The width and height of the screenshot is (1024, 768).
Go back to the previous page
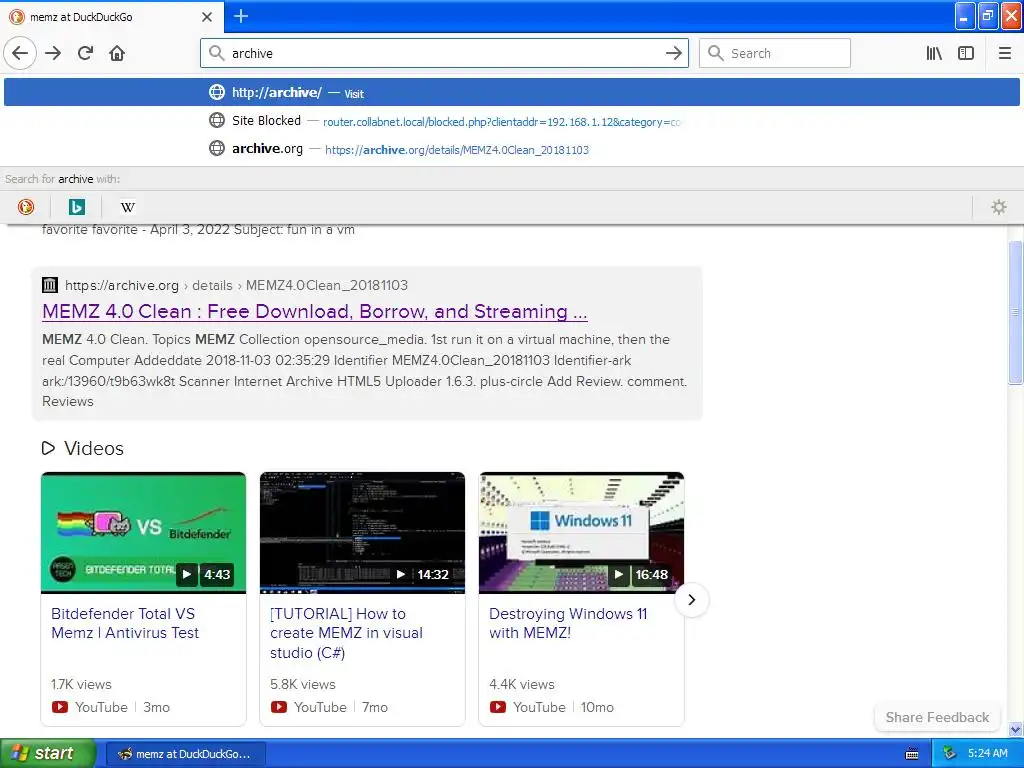pos(20,53)
